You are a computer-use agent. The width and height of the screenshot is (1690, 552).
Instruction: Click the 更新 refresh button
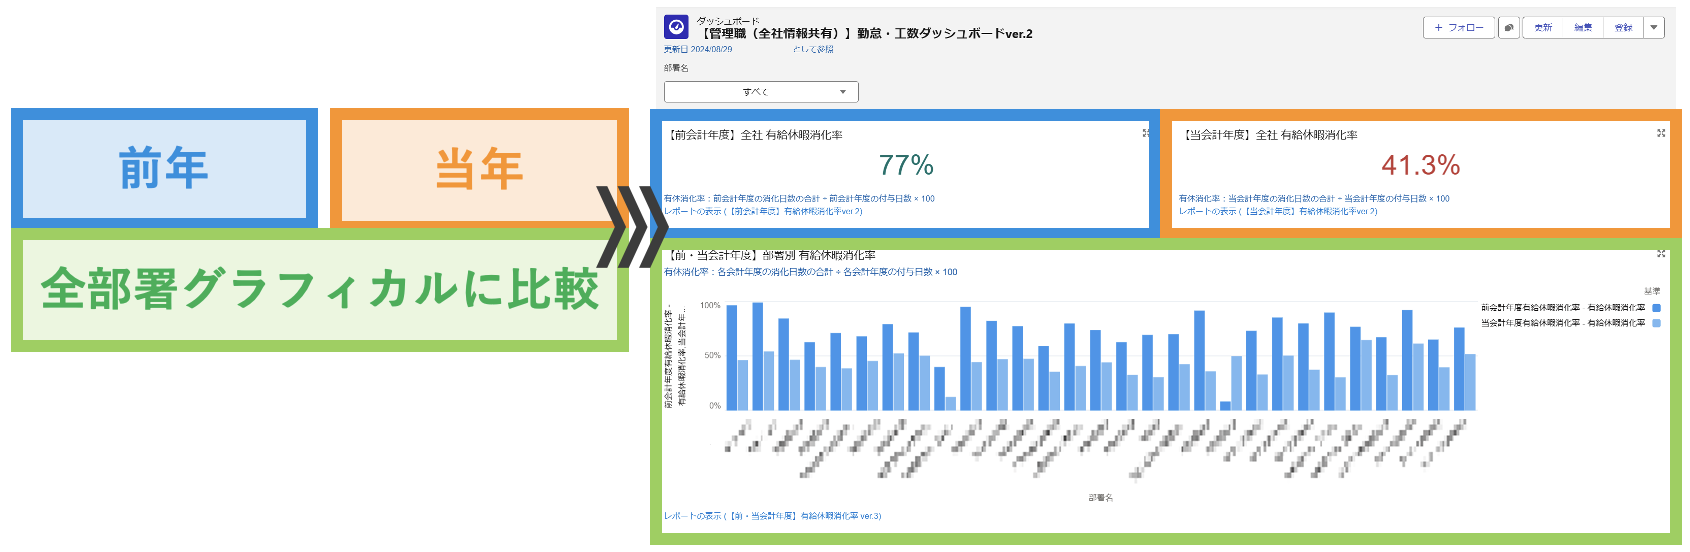(1543, 28)
